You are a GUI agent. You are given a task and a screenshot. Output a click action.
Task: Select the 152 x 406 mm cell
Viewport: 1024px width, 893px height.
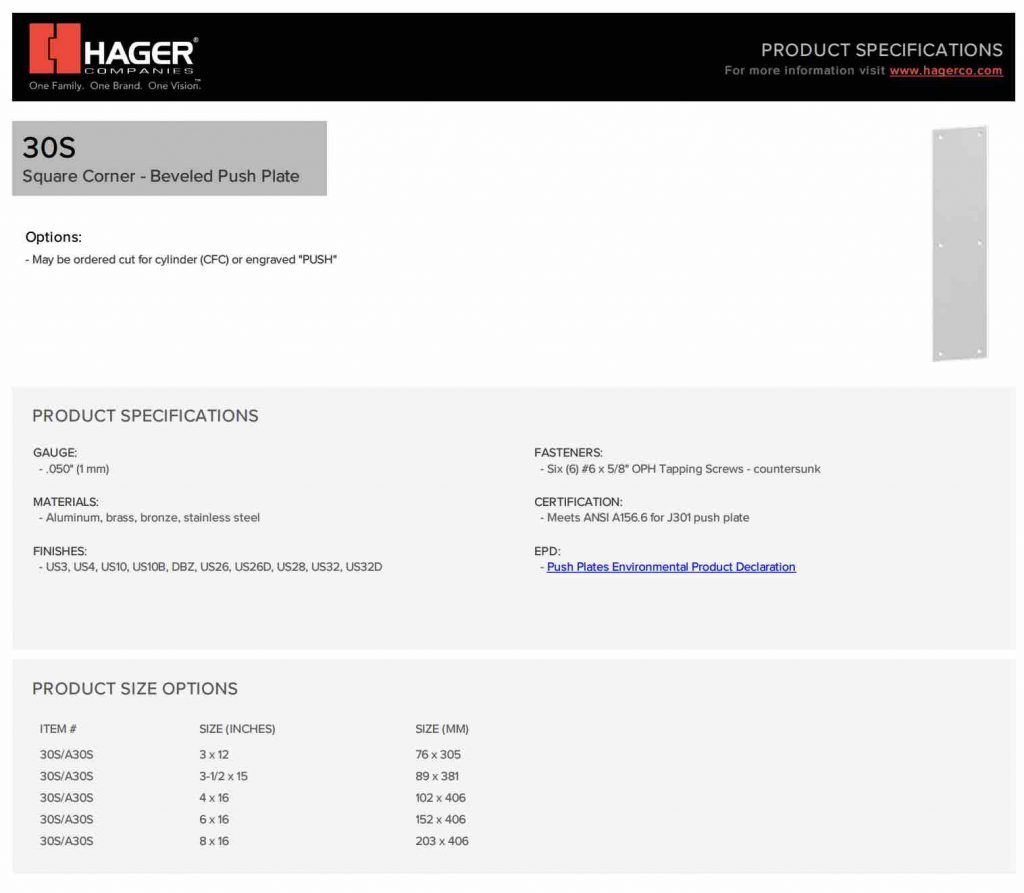(x=441, y=819)
